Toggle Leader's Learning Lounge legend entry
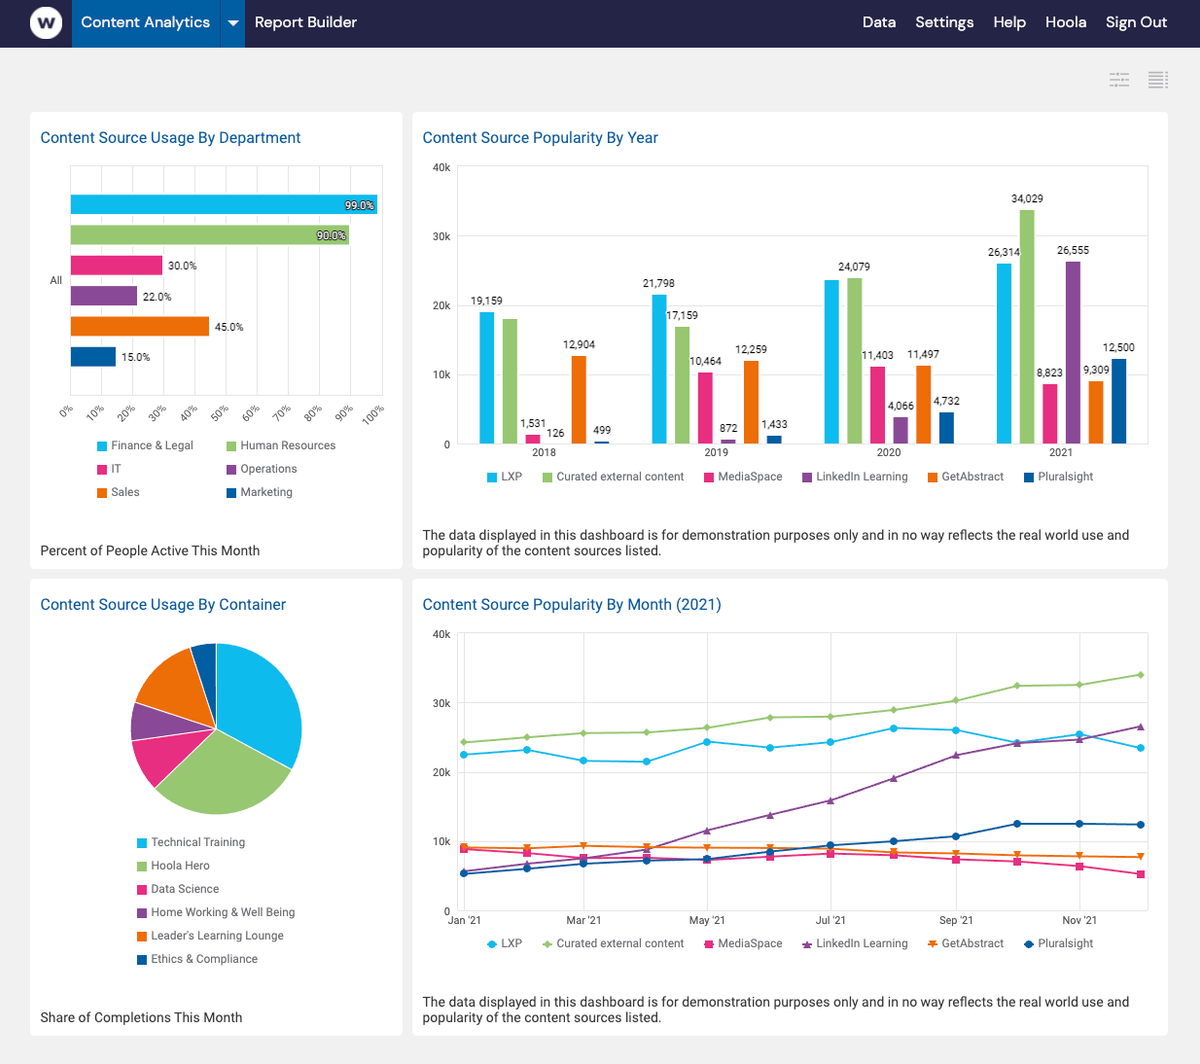Image resolution: width=1200 pixels, height=1064 pixels. pos(210,936)
